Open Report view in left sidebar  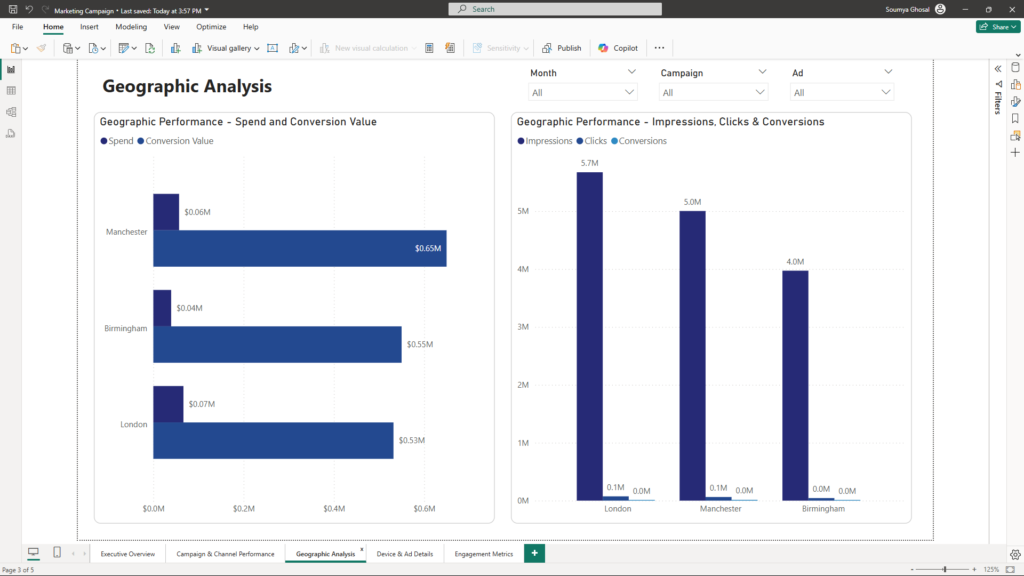pos(11,69)
